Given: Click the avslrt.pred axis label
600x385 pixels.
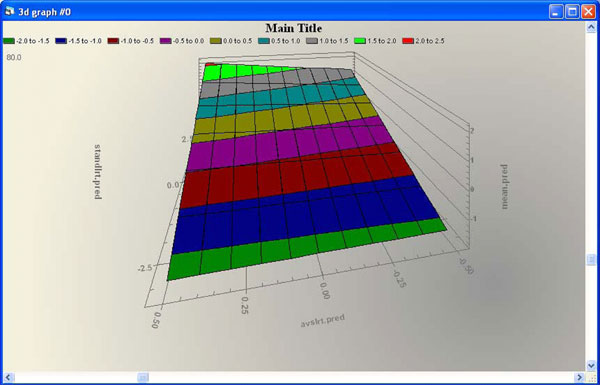Looking at the screenshot, I should click(322, 321).
